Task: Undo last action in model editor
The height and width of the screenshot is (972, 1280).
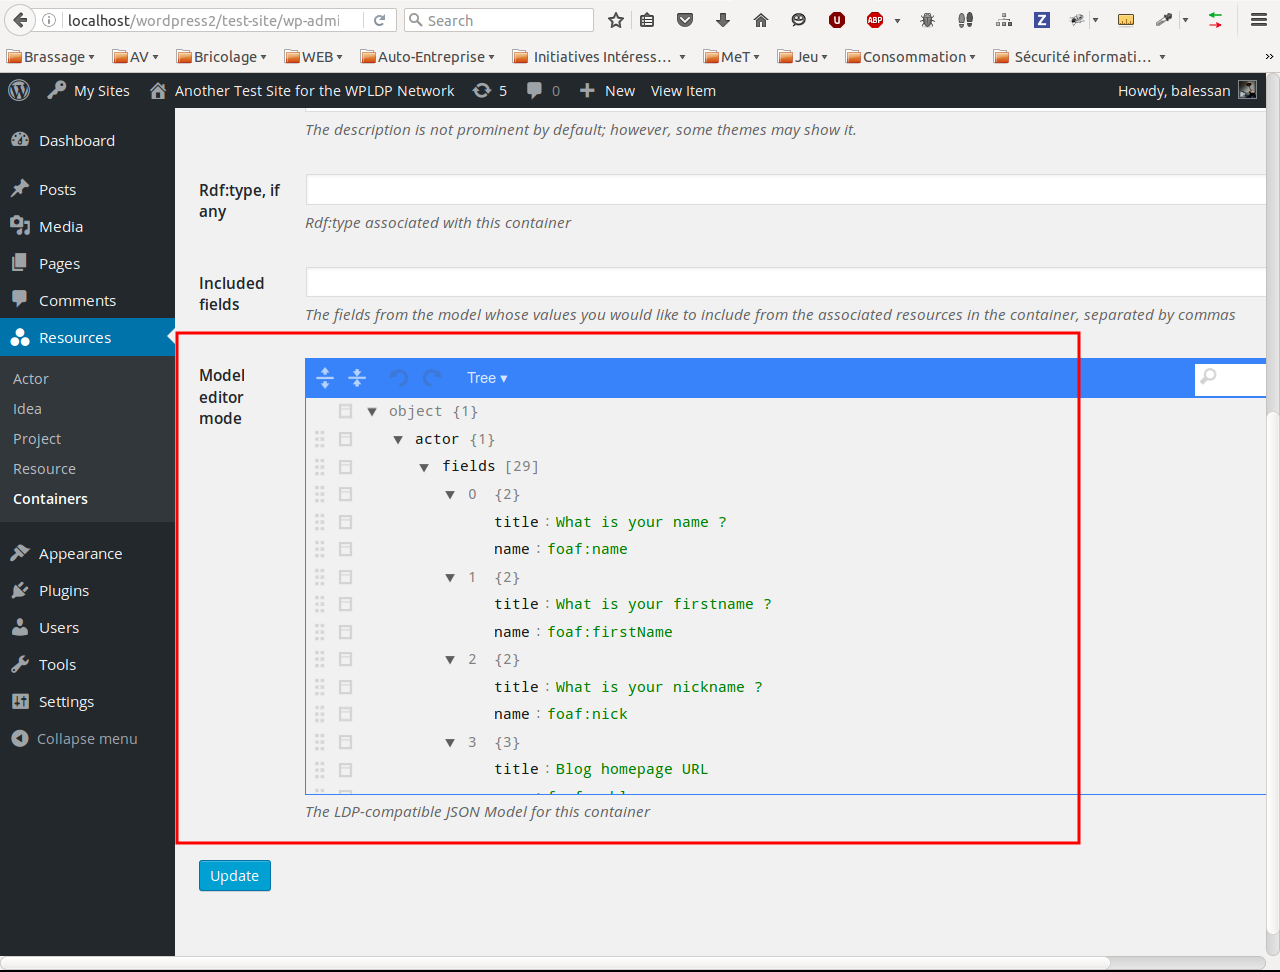Action: click(399, 378)
